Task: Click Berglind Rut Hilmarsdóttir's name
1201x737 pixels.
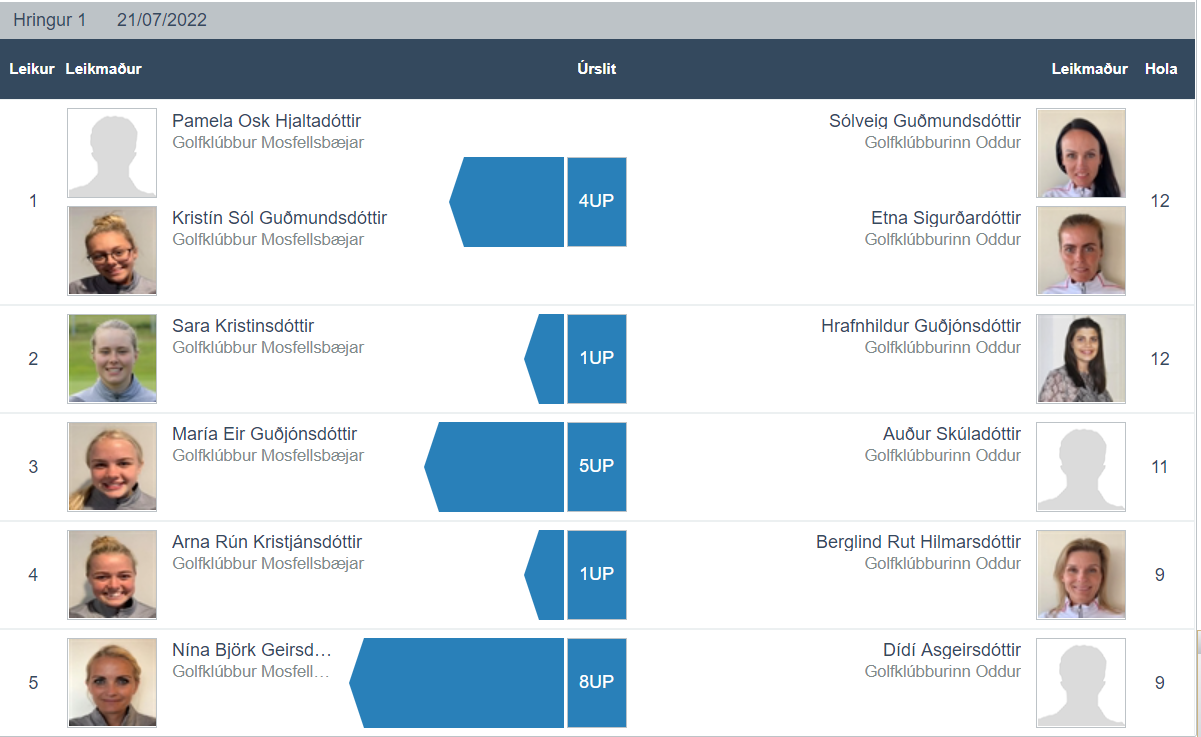Action: click(918, 542)
